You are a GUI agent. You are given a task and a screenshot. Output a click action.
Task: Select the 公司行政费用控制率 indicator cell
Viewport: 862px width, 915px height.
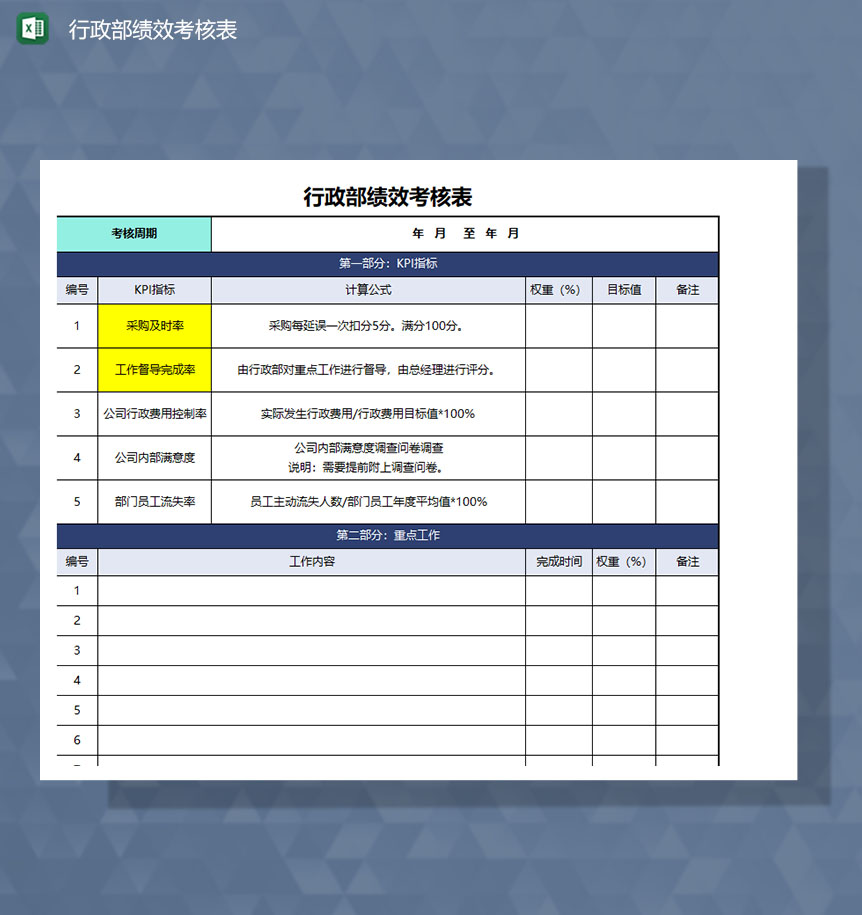tap(153, 413)
